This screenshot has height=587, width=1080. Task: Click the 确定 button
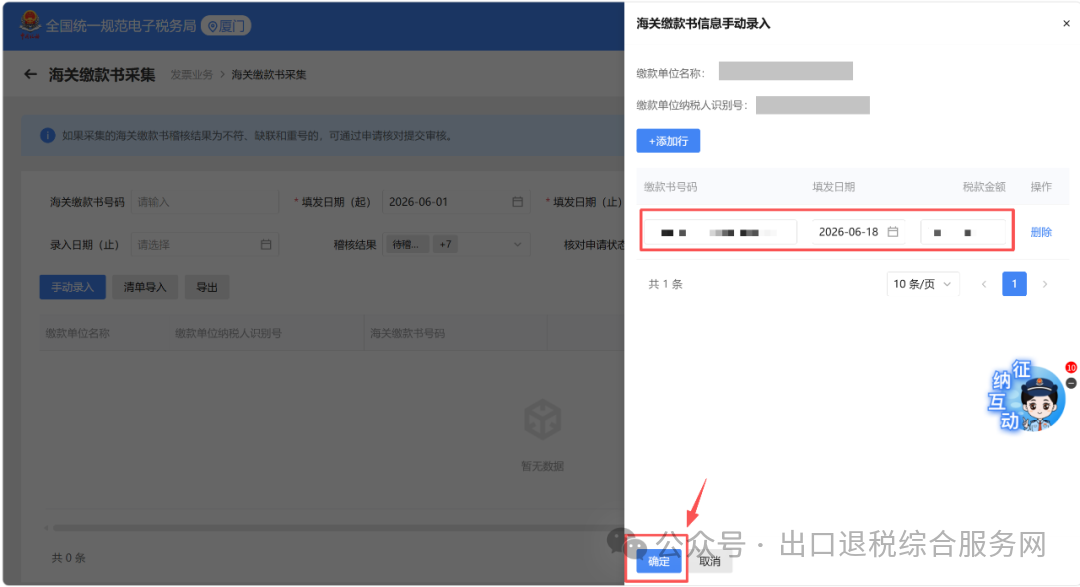pyautogui.click(x=658, y=561)
